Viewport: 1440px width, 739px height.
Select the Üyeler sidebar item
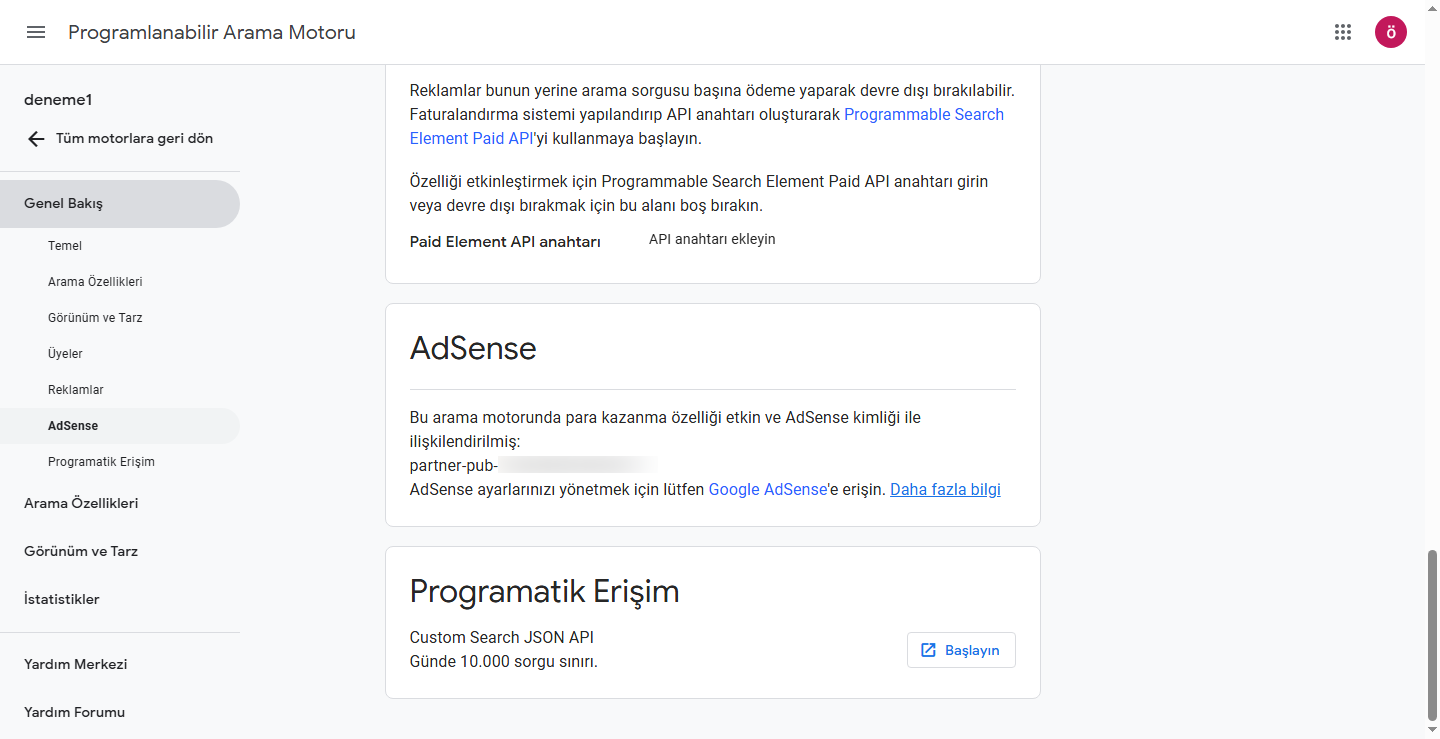(x=65, y=354)
